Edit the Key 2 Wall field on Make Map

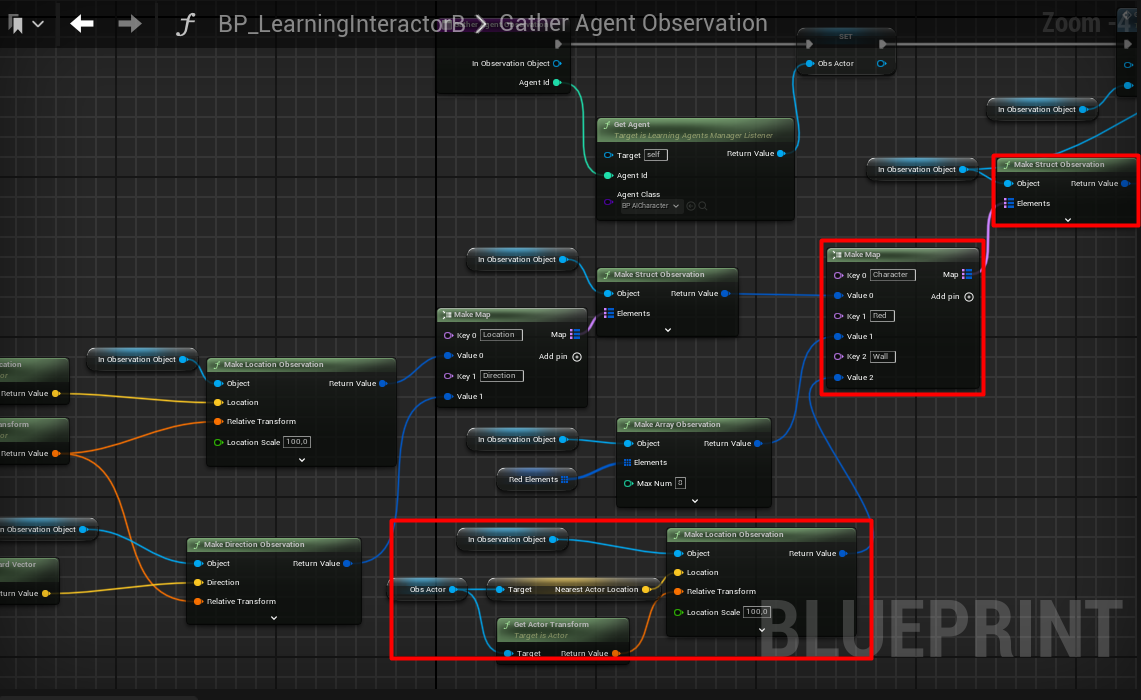[x=883, y=357]
